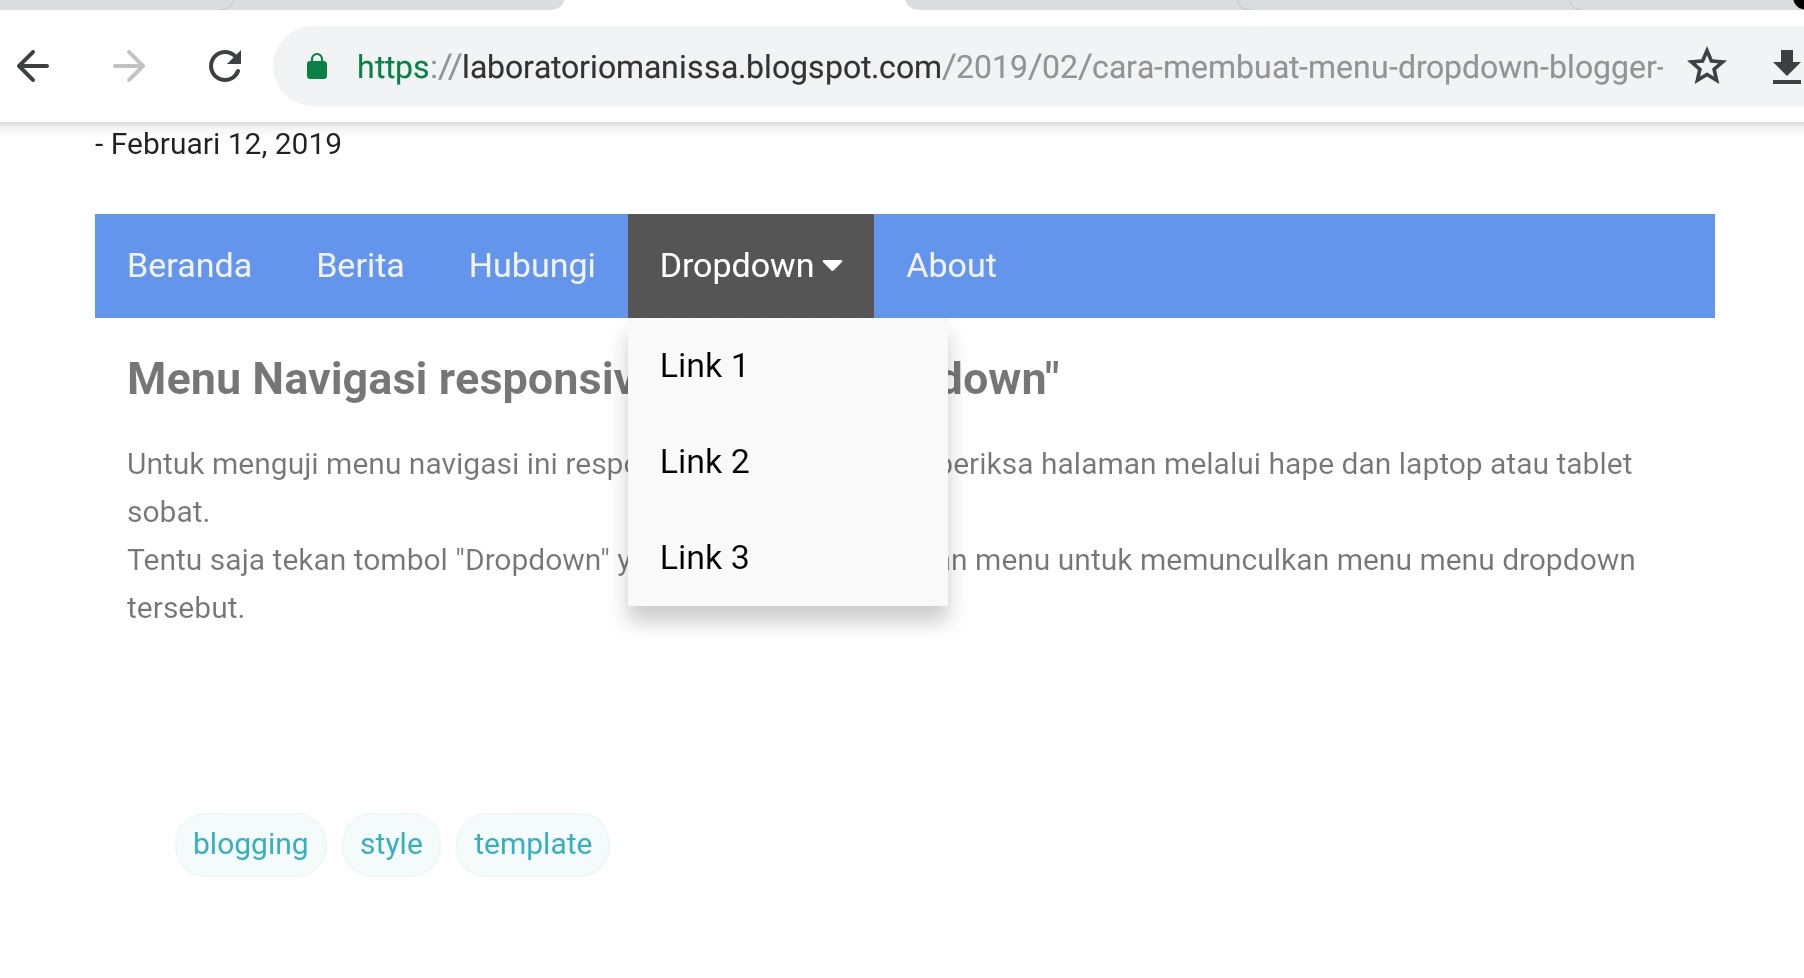This screenshot has width=1804, height=978.
Task: Click the green secure padlock icon
Action: coord(317,67)
